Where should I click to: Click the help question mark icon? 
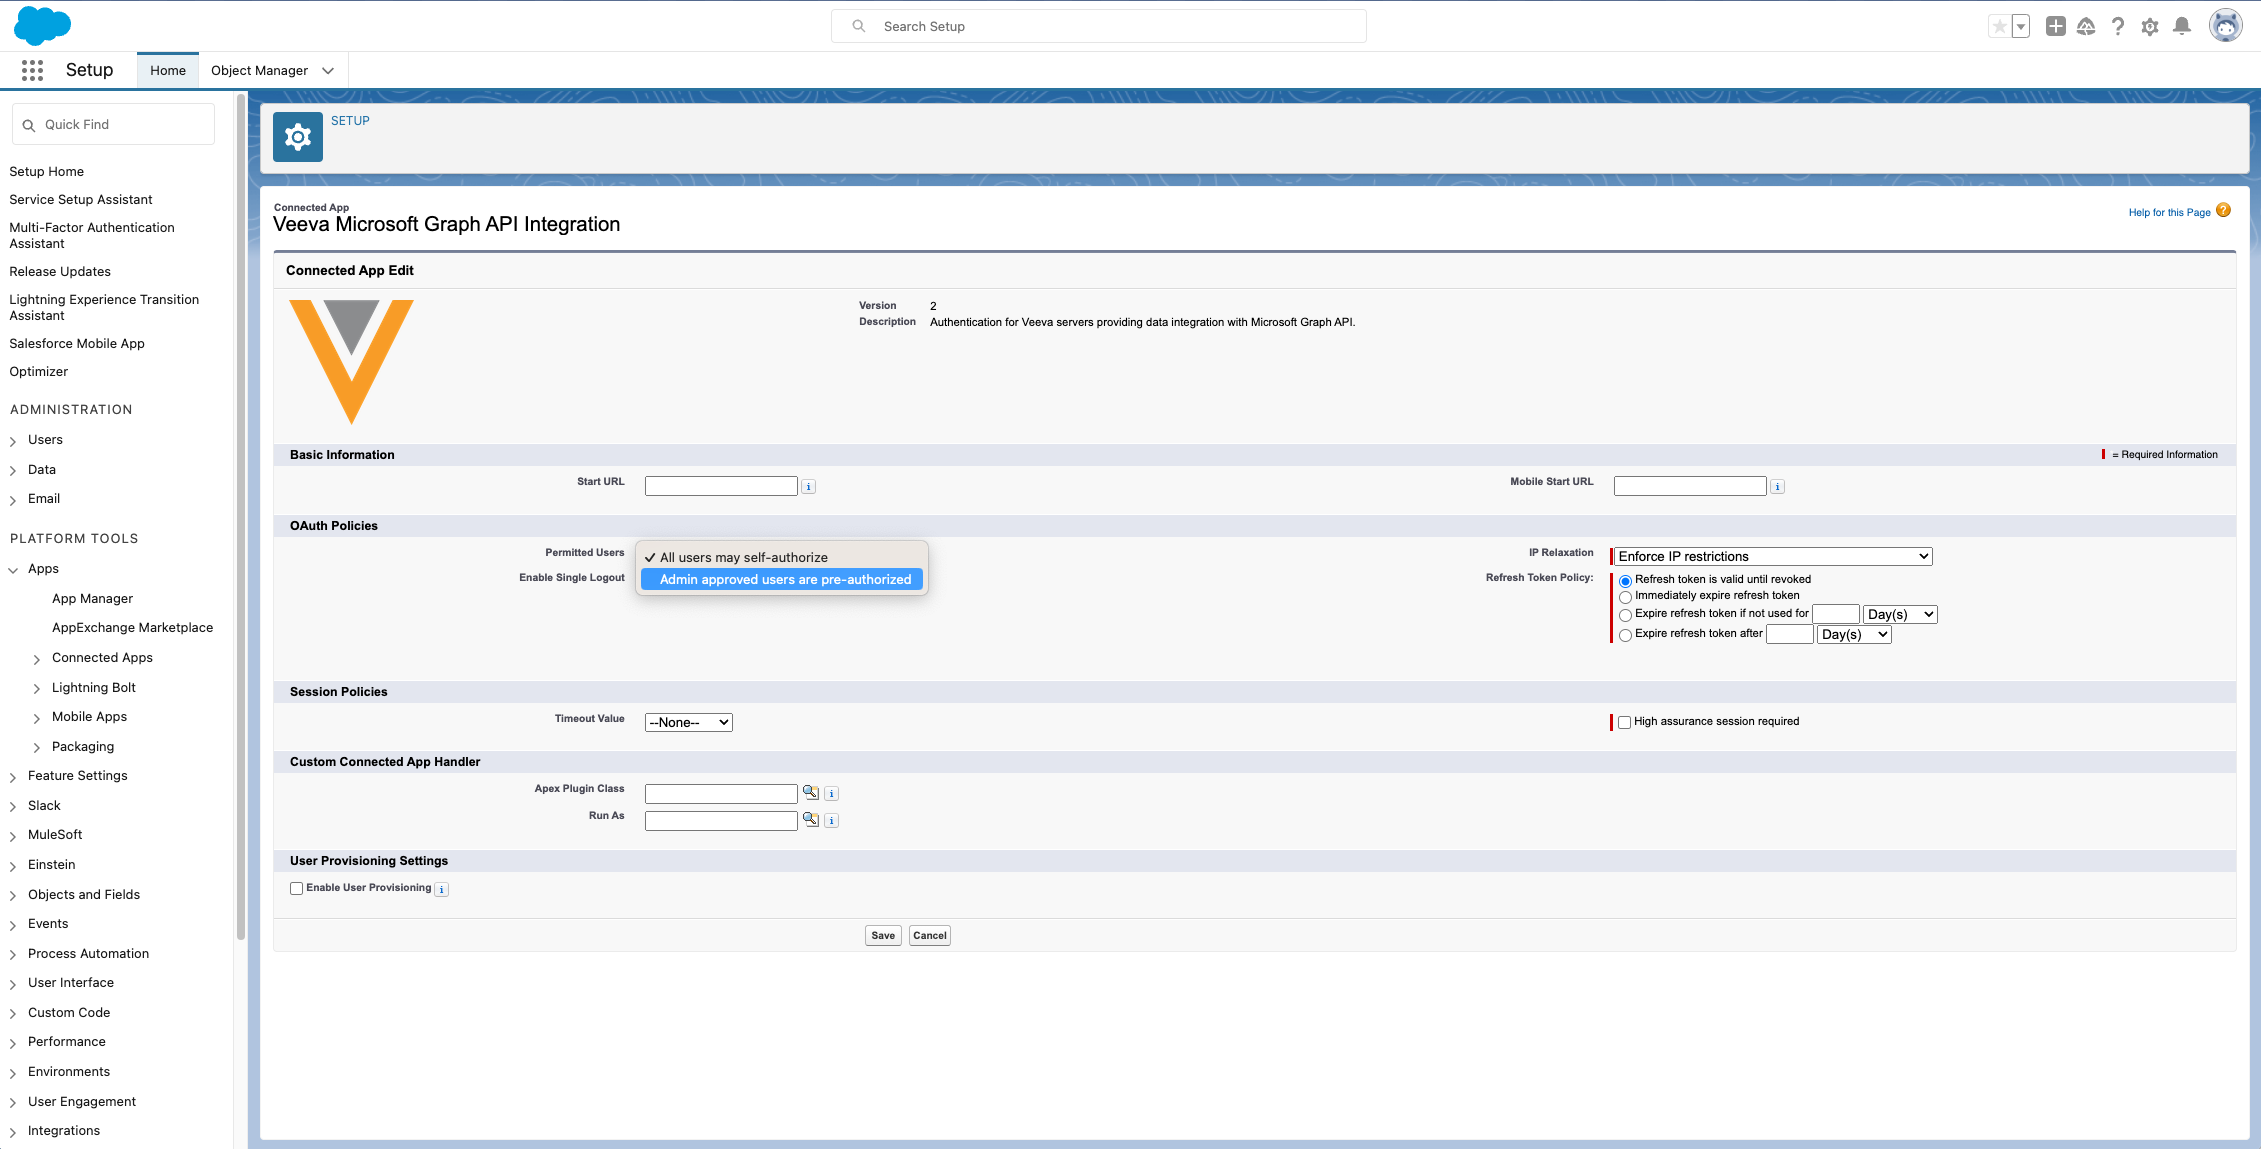tap(2118, 27)
